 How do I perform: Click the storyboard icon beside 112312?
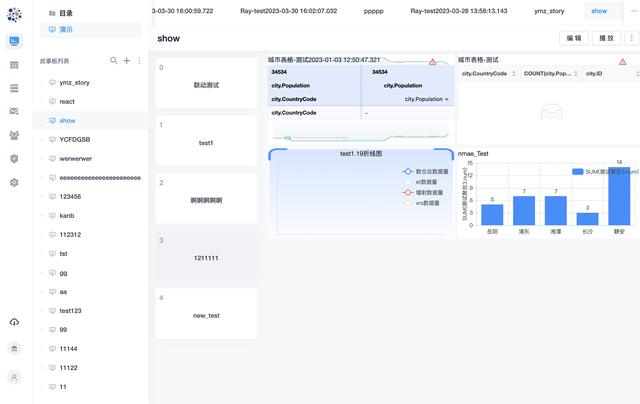(52, 235)
